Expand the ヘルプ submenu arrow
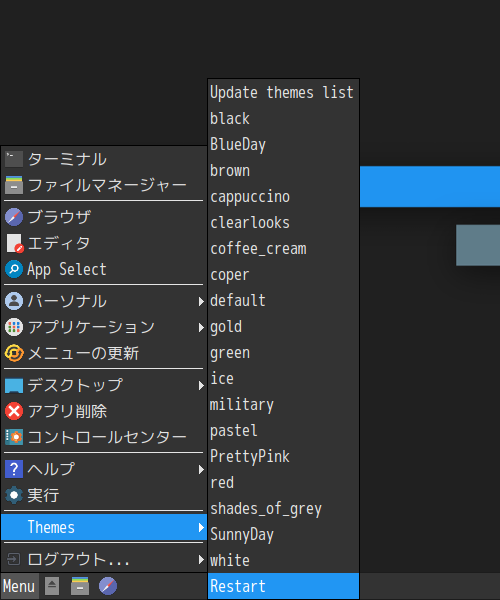500x600 pixels. pyautogui.click(x=201, y=470)
